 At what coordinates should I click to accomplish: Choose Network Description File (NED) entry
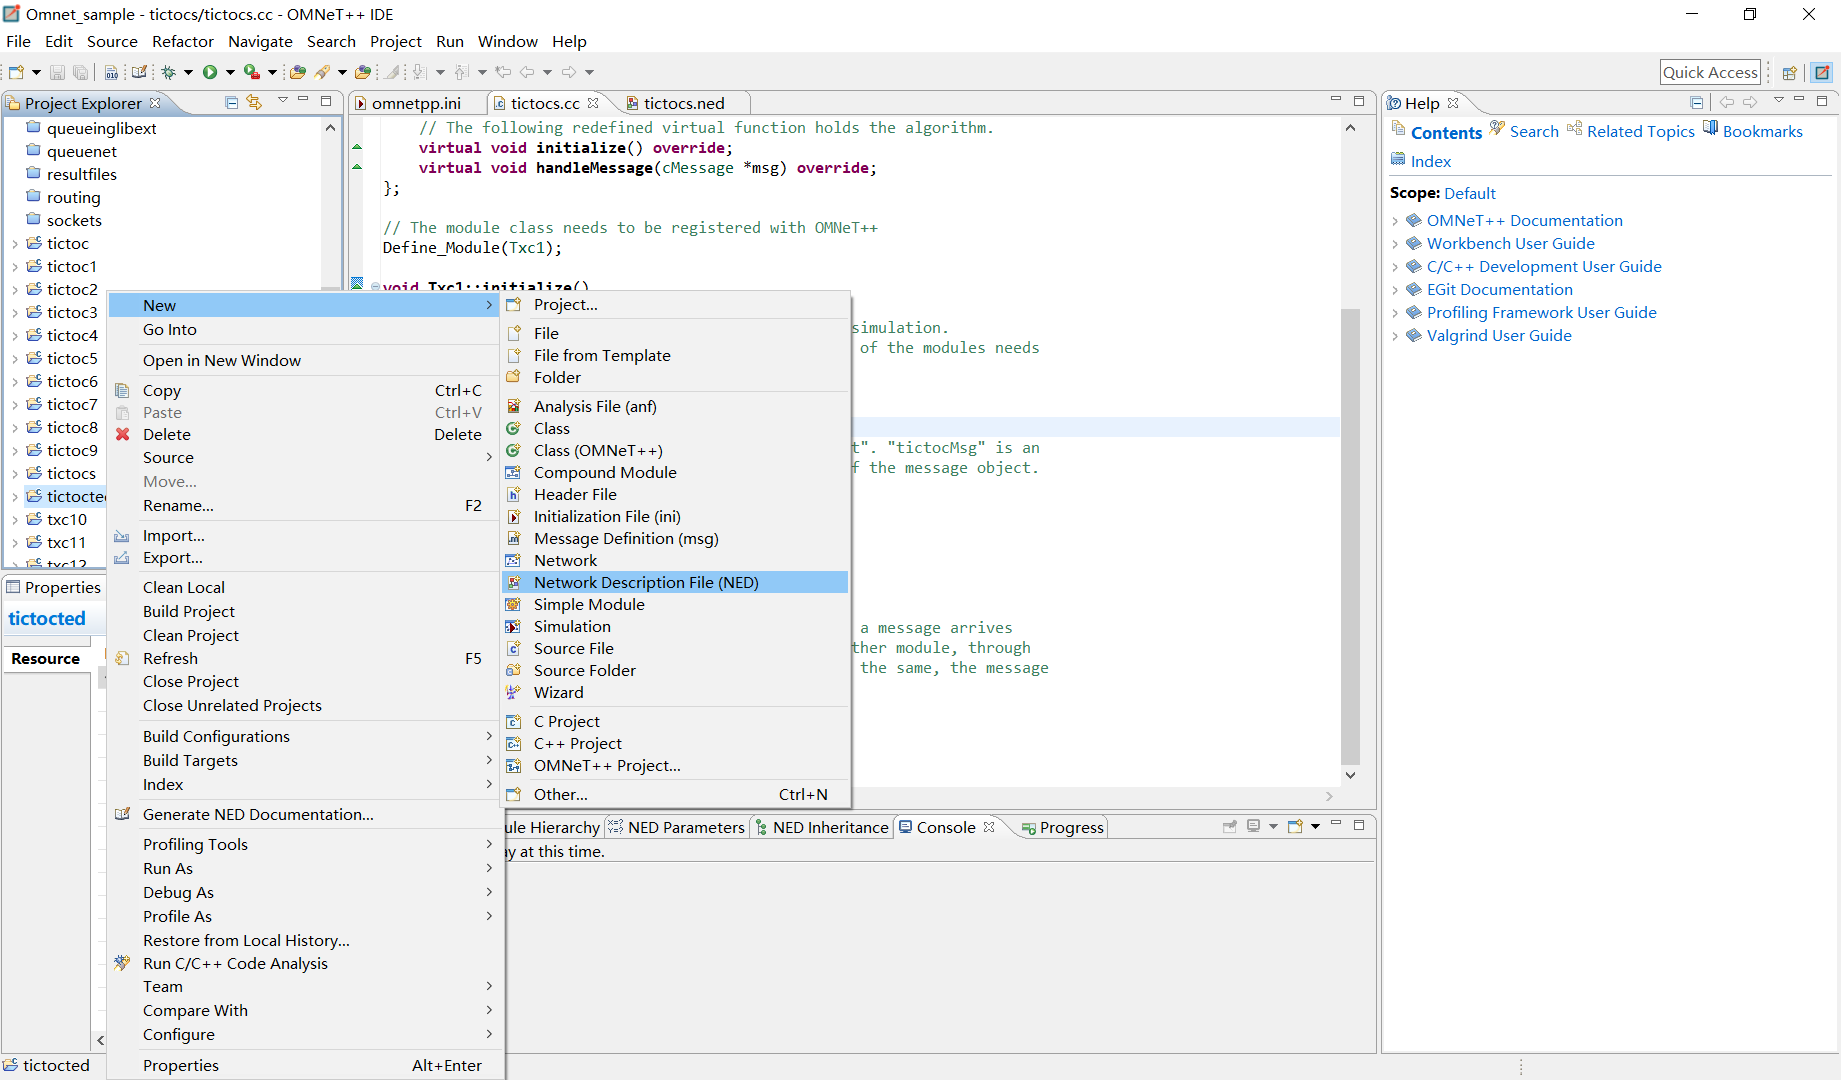tap(675, 582)
